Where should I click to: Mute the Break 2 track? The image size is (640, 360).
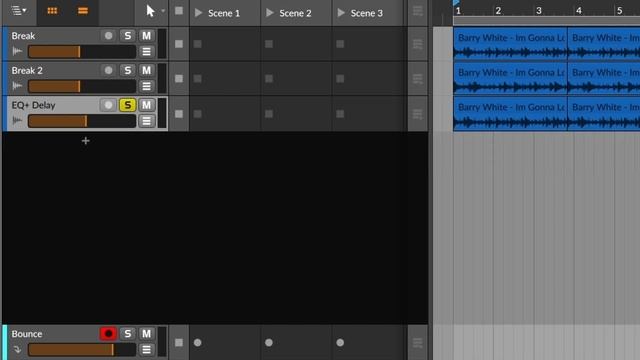click(x=146, y=70)
